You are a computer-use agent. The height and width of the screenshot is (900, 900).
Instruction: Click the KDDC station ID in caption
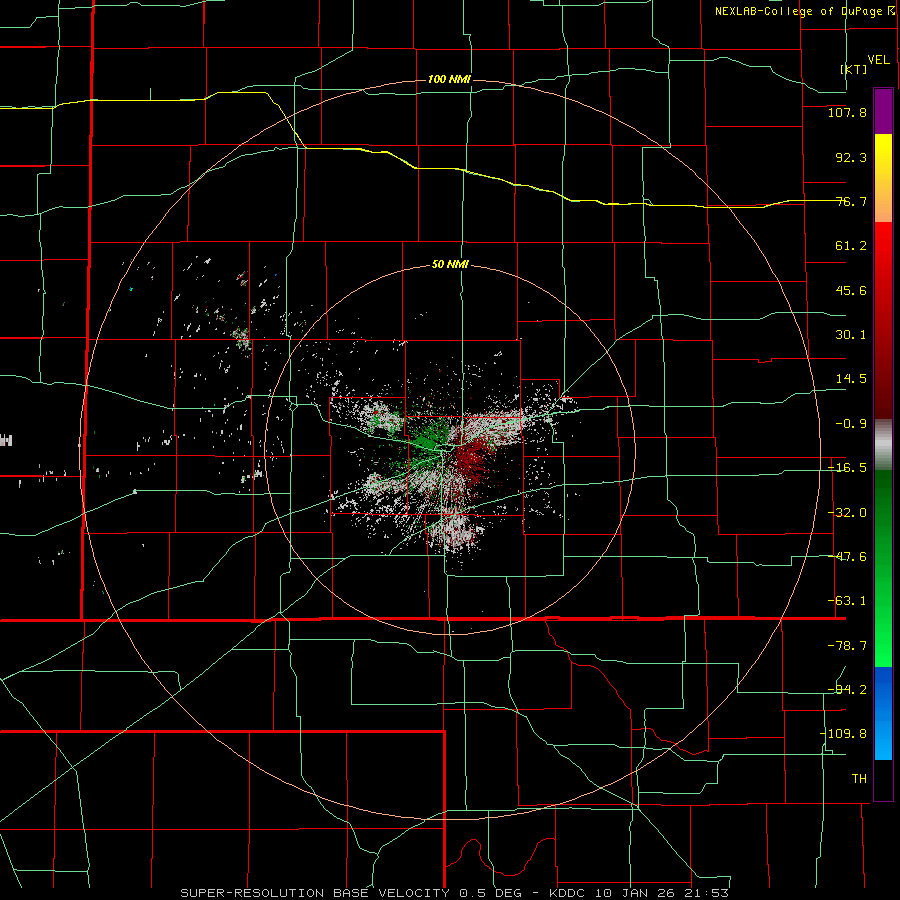tap(568, 893)
